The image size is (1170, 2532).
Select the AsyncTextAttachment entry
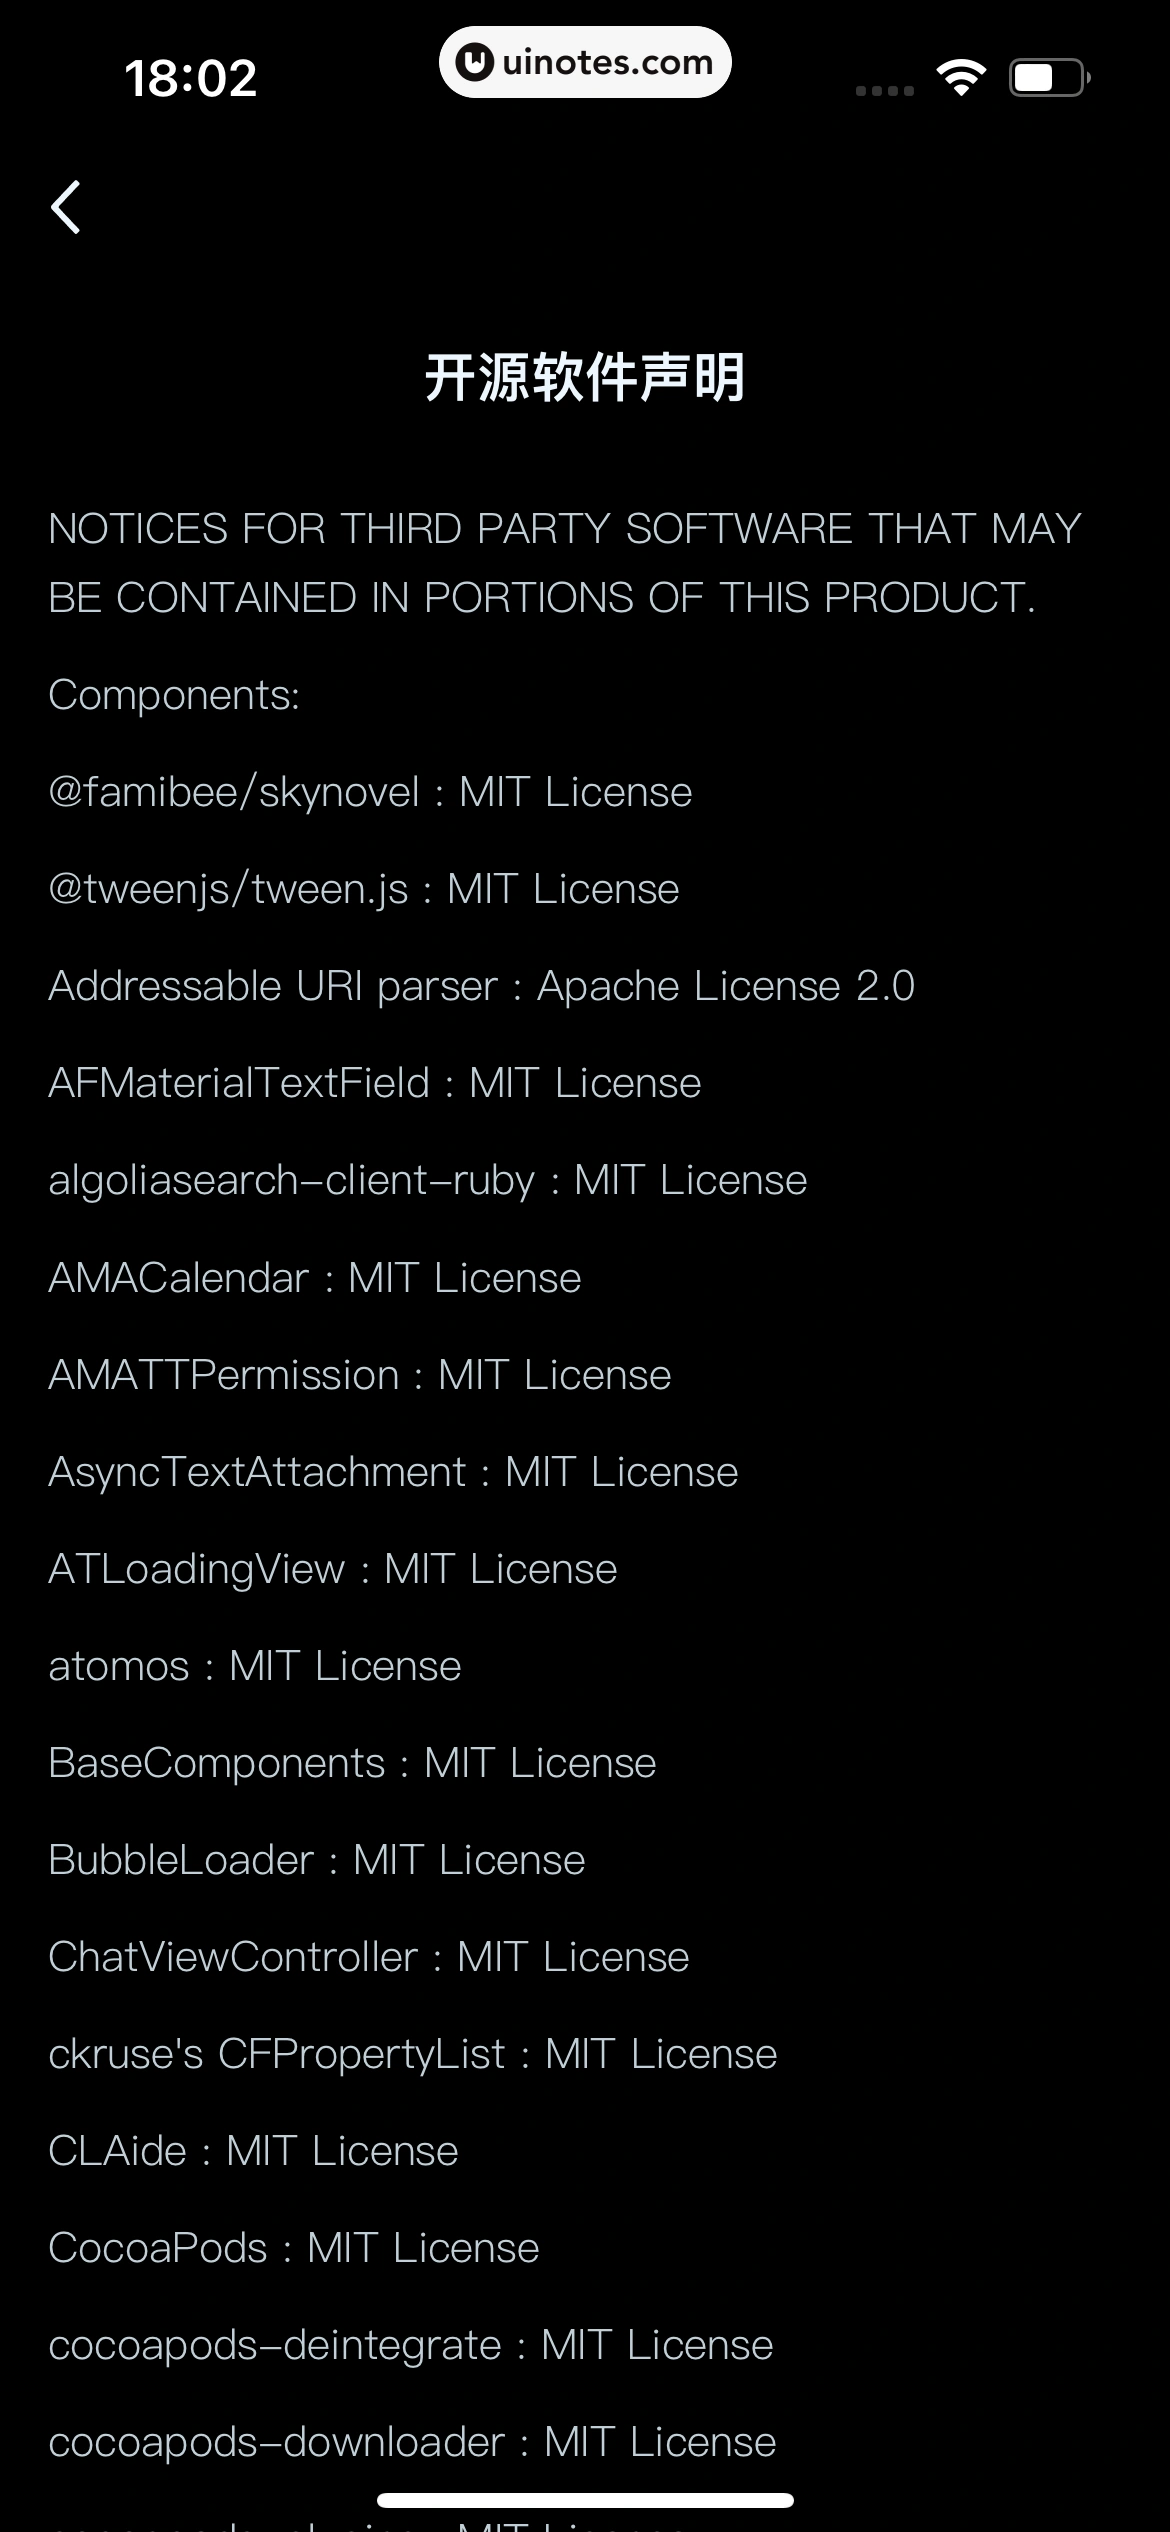[393, 1472]
